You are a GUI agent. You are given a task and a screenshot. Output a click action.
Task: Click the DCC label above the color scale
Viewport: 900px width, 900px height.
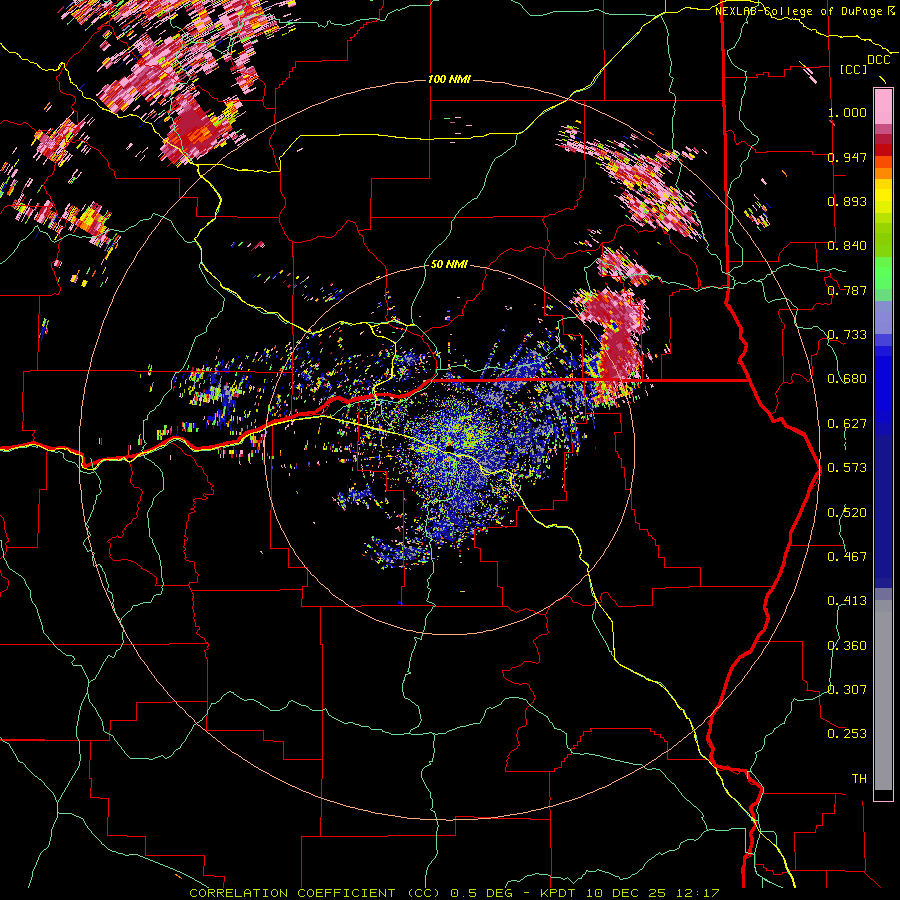[x=878, y=60]
